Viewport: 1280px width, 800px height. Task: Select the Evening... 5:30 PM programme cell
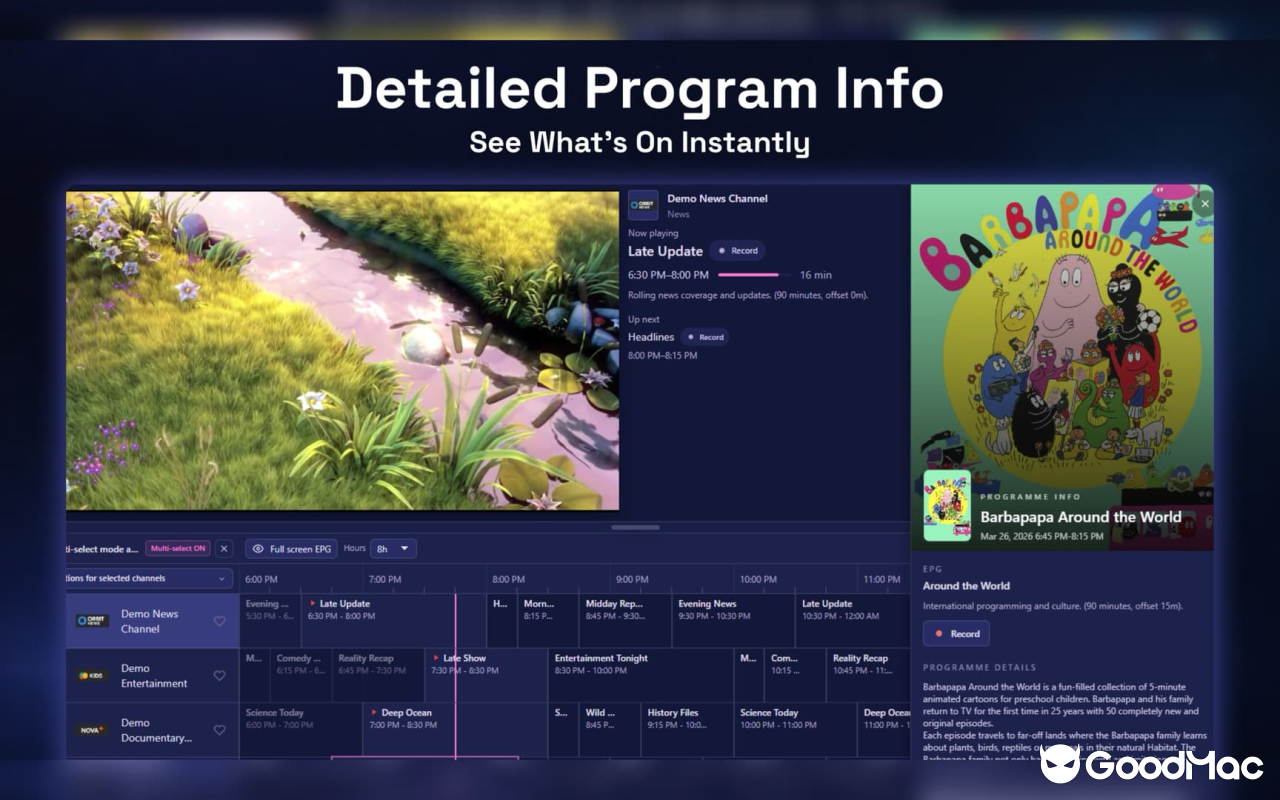270,621
